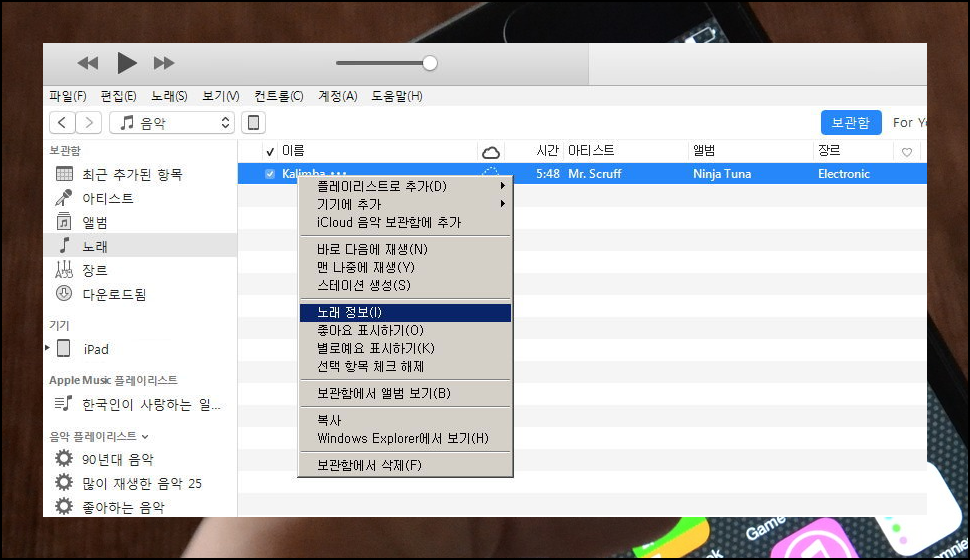Choose 선택 항목 체크 해제
This screenshot has width=970, height=560.
[x=405, y=366]
